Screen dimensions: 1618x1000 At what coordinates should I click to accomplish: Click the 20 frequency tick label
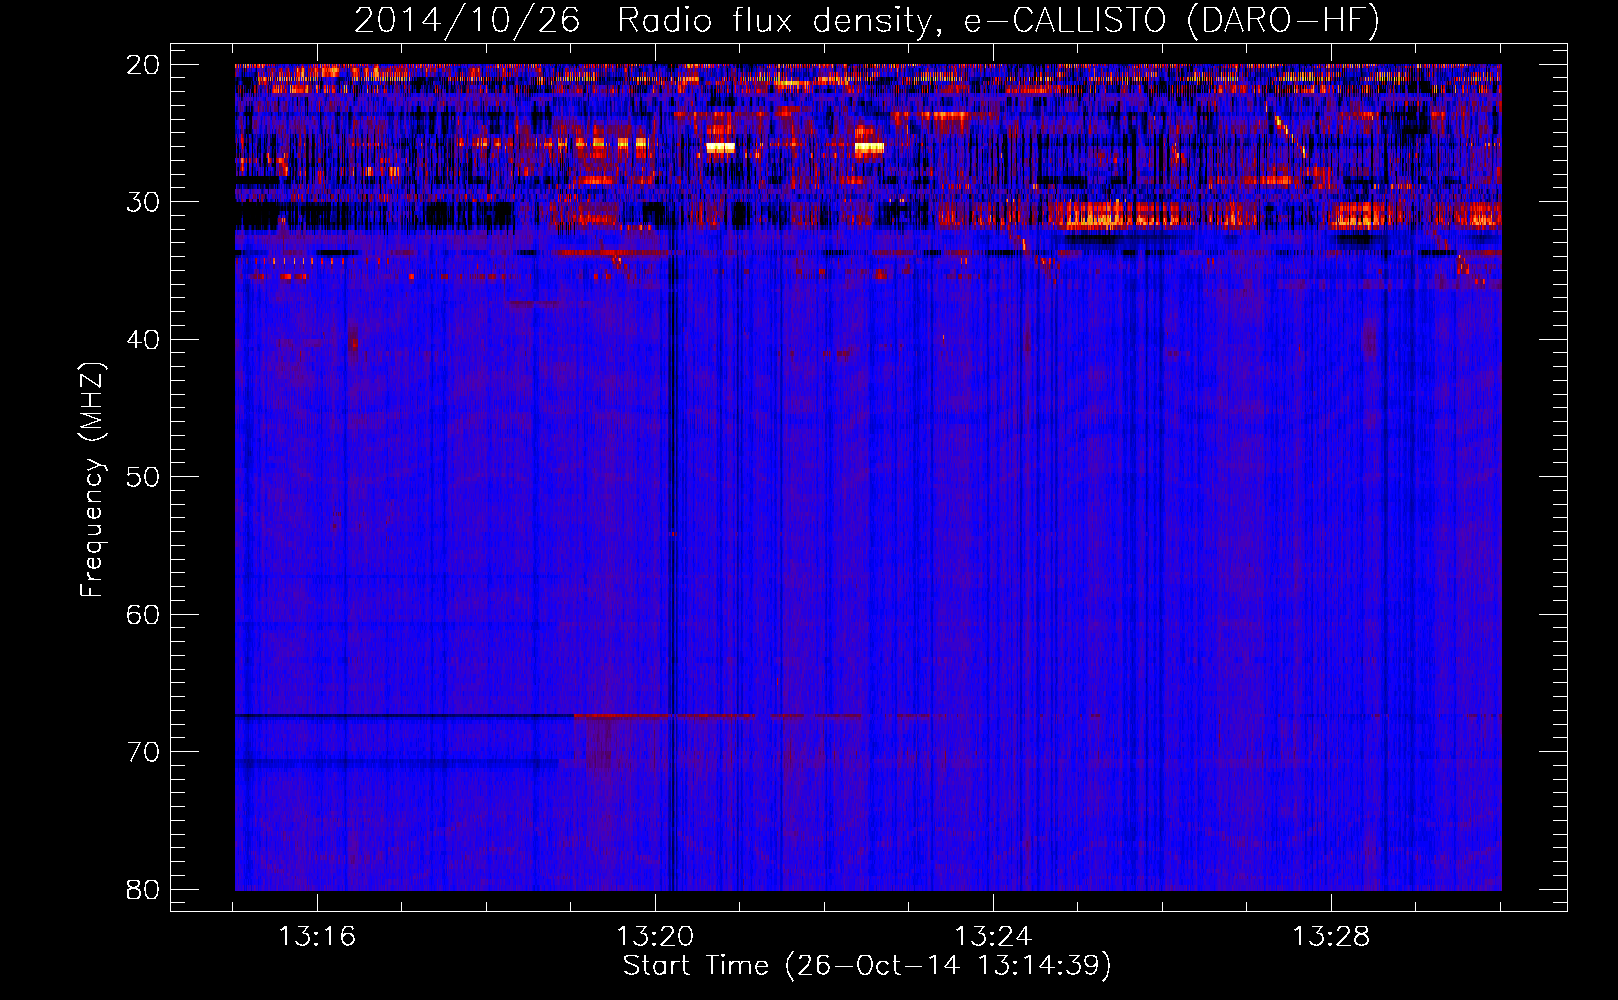click(143, 65)
